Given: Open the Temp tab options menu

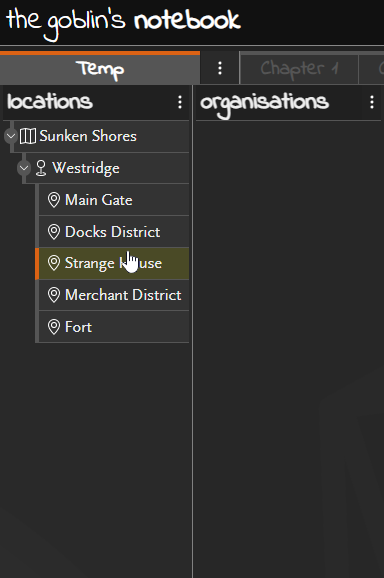Looking at the screenshot, I should pos(220,68).
